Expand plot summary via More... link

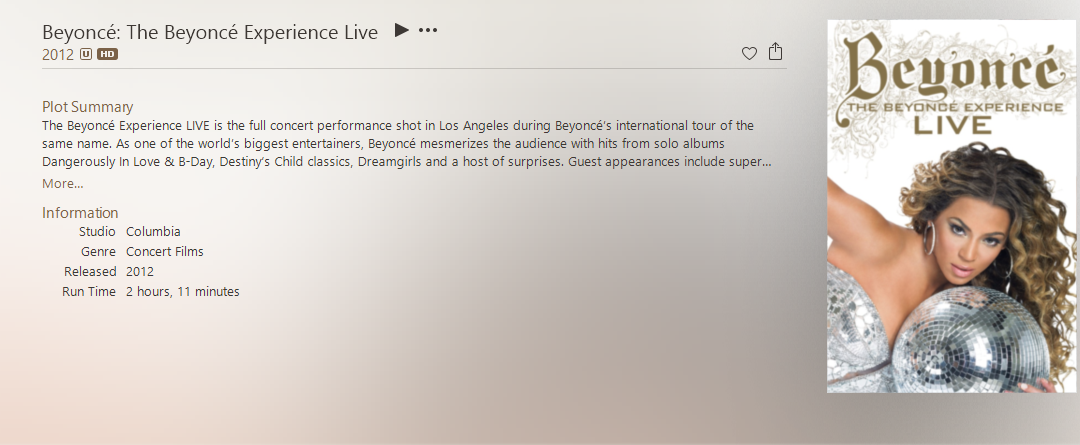tap(63, 183)
